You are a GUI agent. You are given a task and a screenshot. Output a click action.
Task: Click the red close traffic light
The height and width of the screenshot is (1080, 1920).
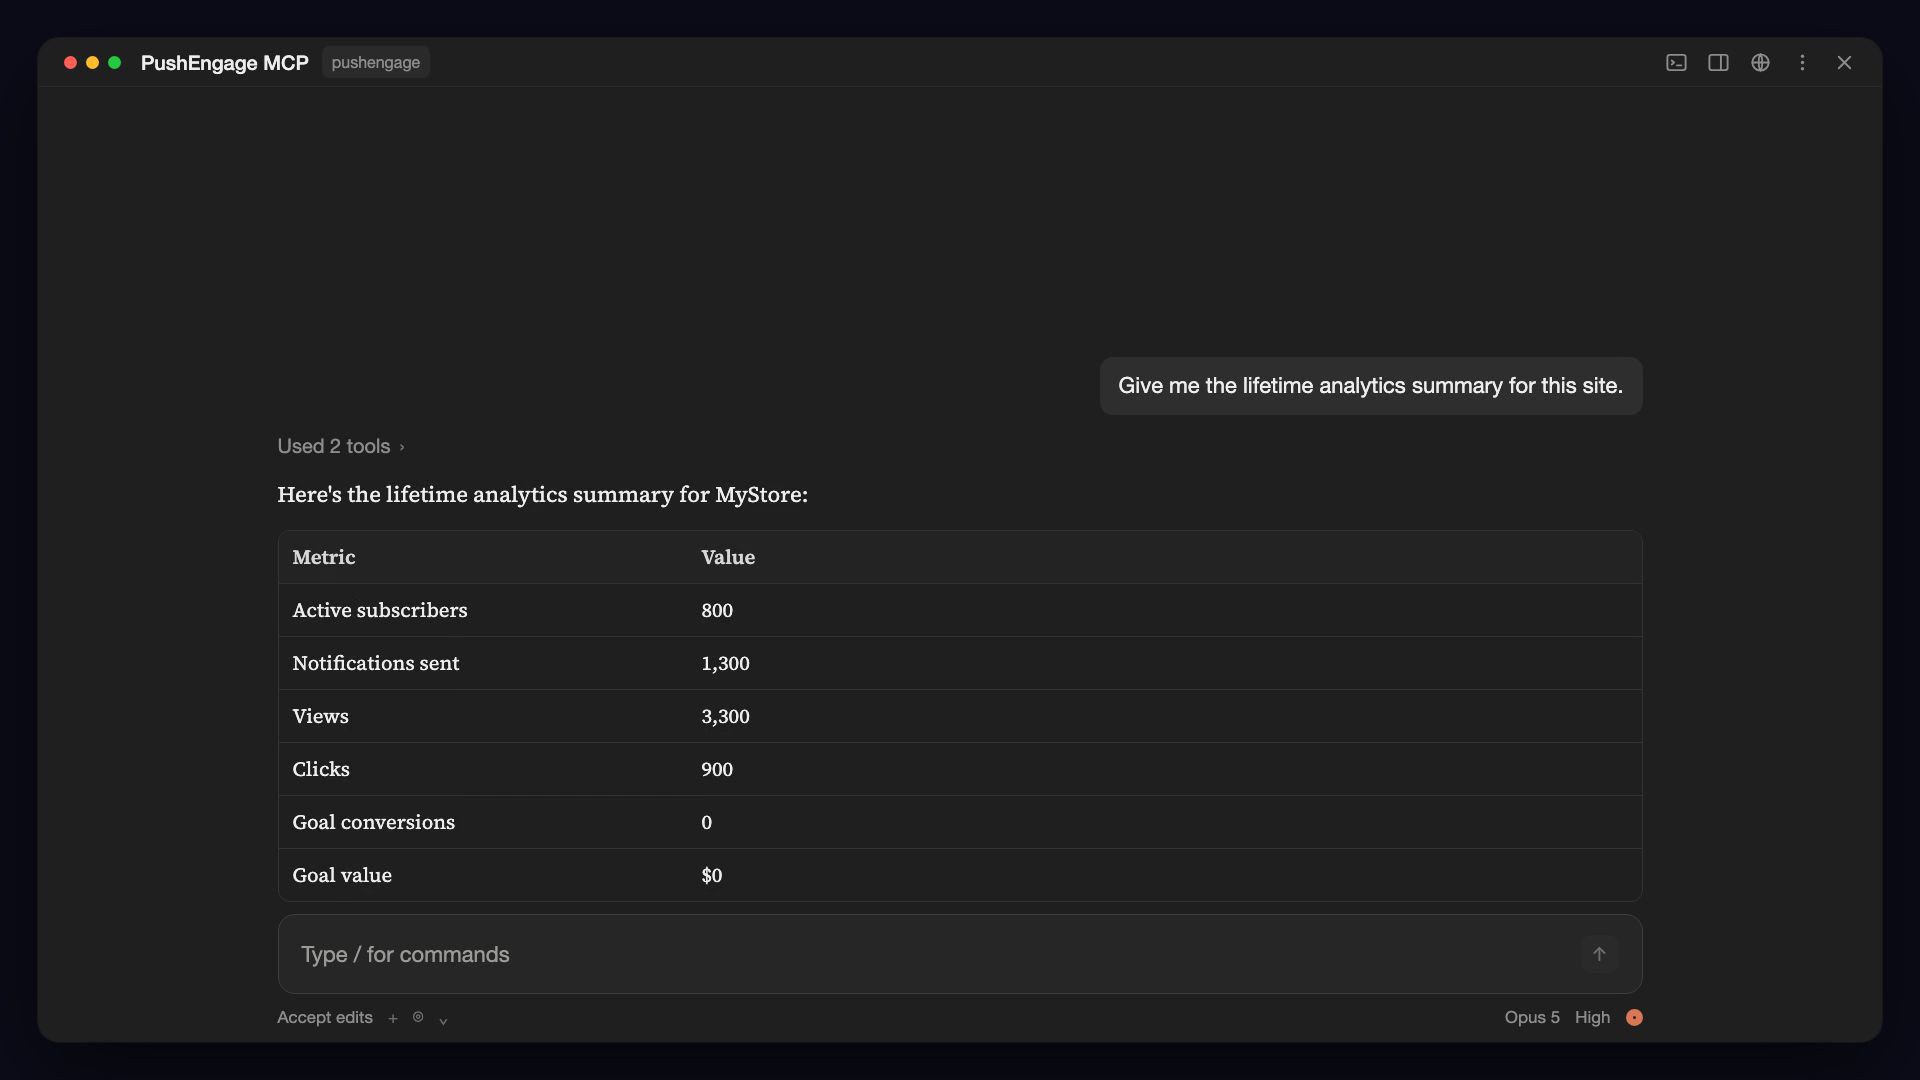pos(70,62)
